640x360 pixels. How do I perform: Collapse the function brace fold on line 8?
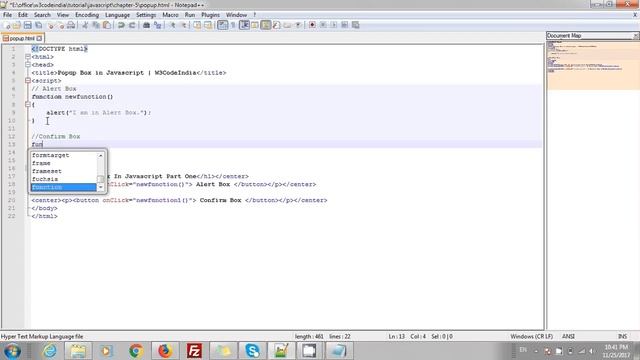pos(28,104)
